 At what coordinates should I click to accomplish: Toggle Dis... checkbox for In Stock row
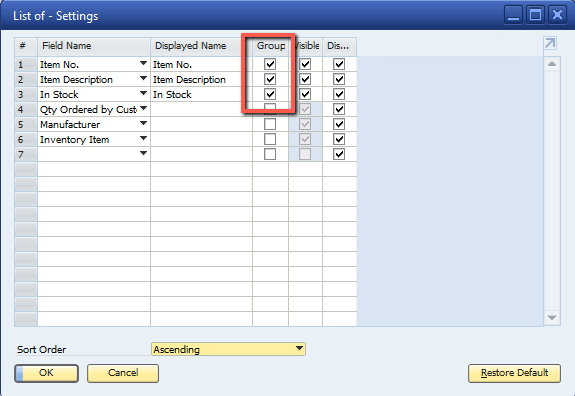click(339, 94)
